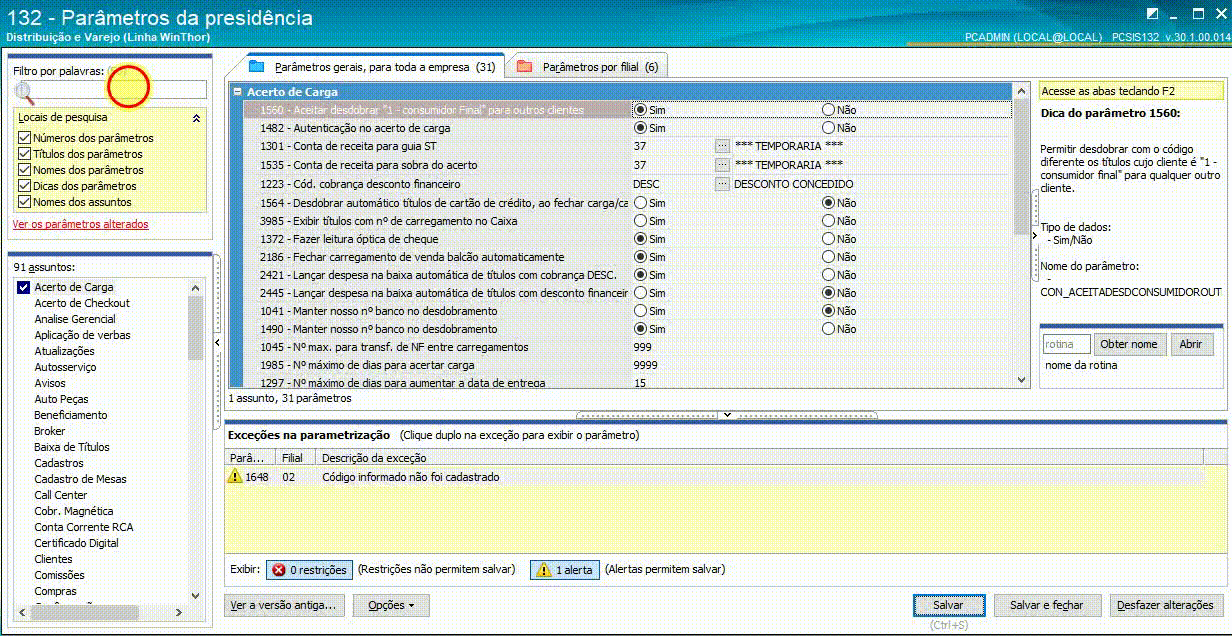This screenshot has width=1232, height=636.
Task: Switch to Parâmetros por filial tab
Action: pos(588,67)
